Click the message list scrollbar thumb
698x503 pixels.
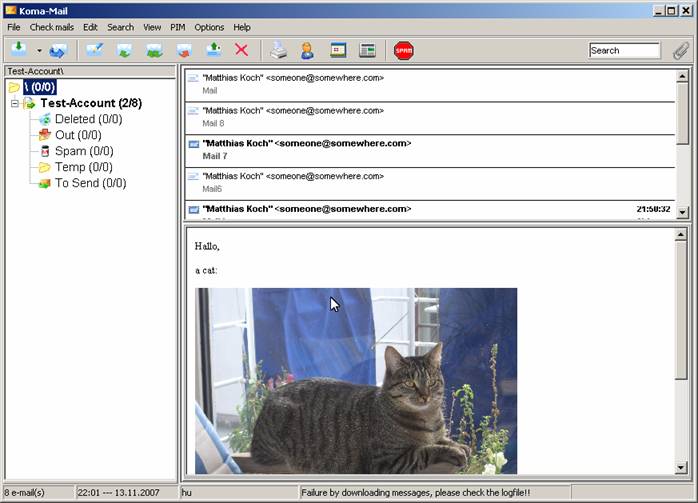[x=682, y=113]
